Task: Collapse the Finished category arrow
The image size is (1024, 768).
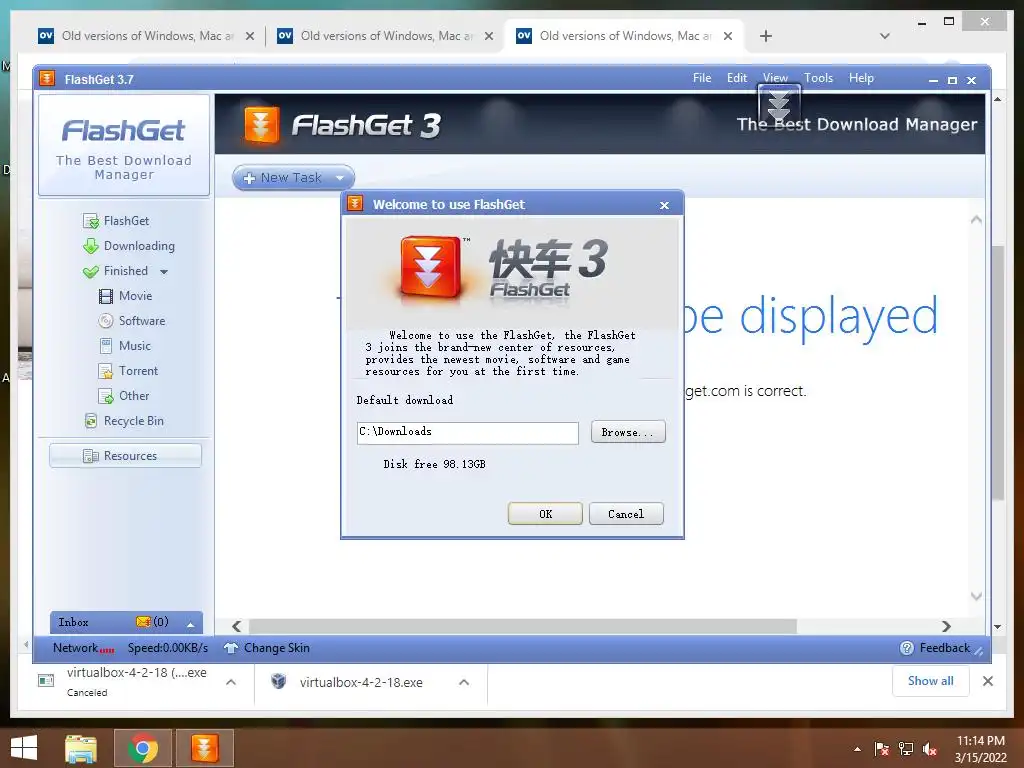Action: click(164, 272)
